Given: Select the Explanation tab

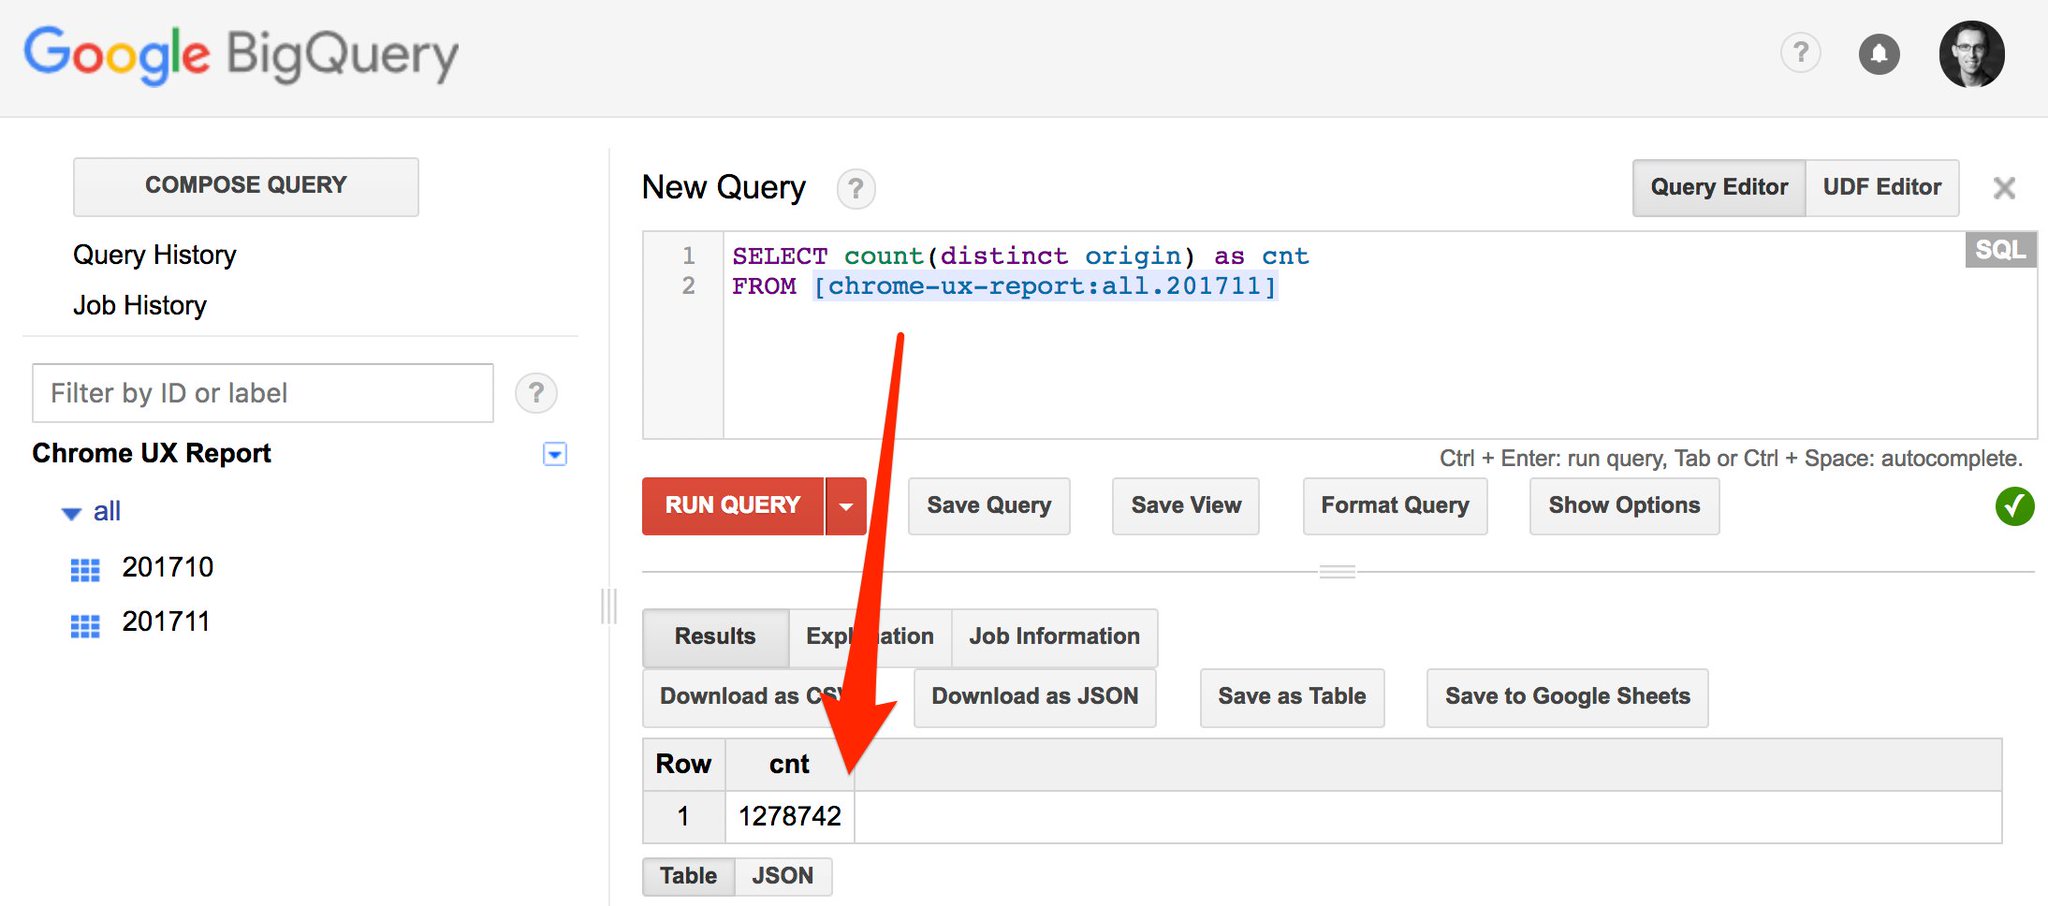Looking at the screenshot, I should coord(870,637).
